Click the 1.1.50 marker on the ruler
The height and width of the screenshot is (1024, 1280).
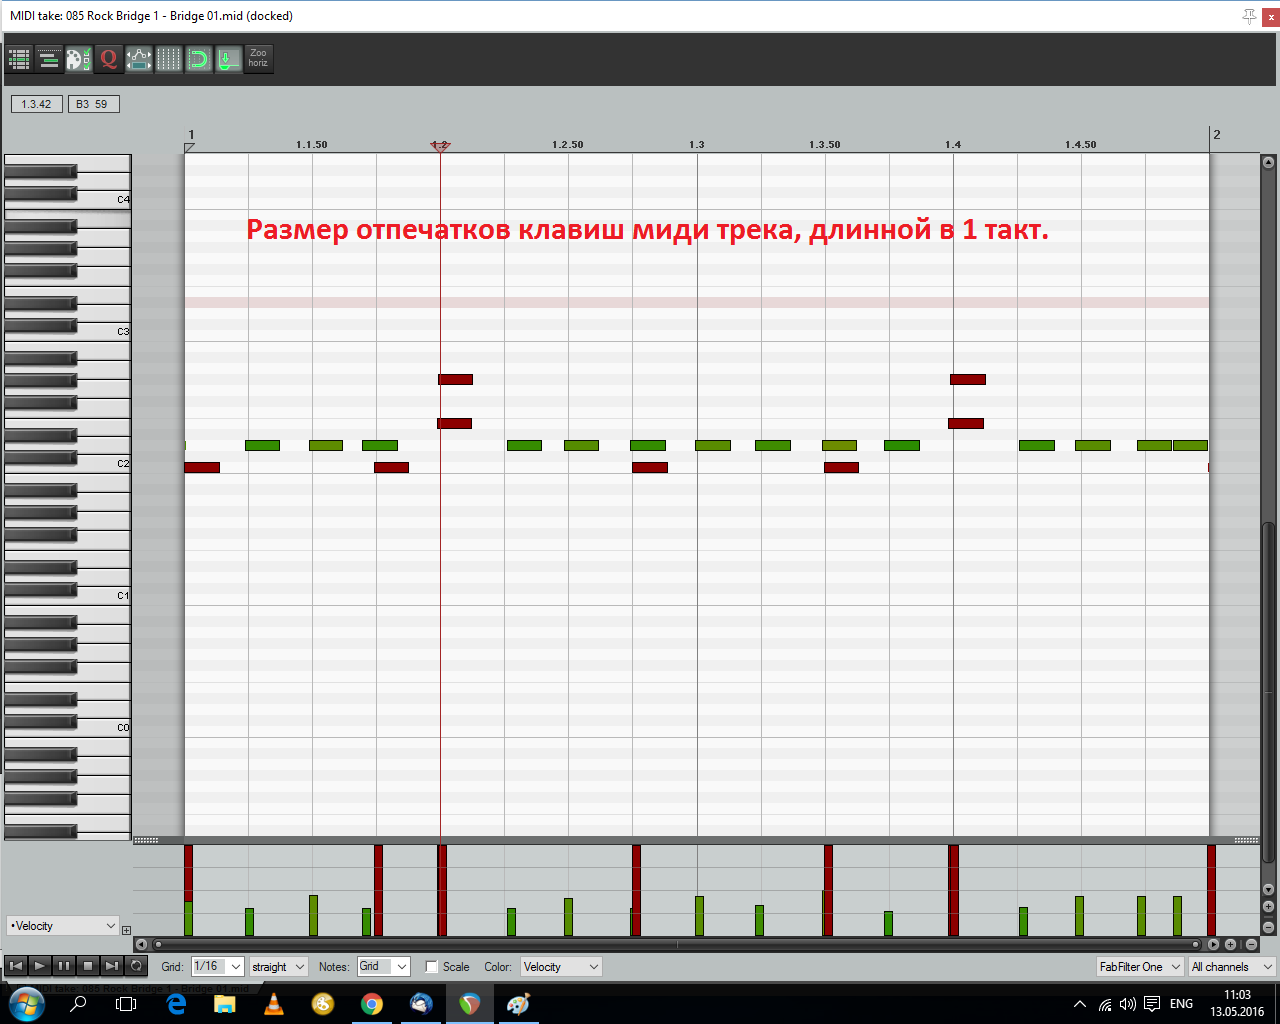pyautogui.click(x=312, y=145)
